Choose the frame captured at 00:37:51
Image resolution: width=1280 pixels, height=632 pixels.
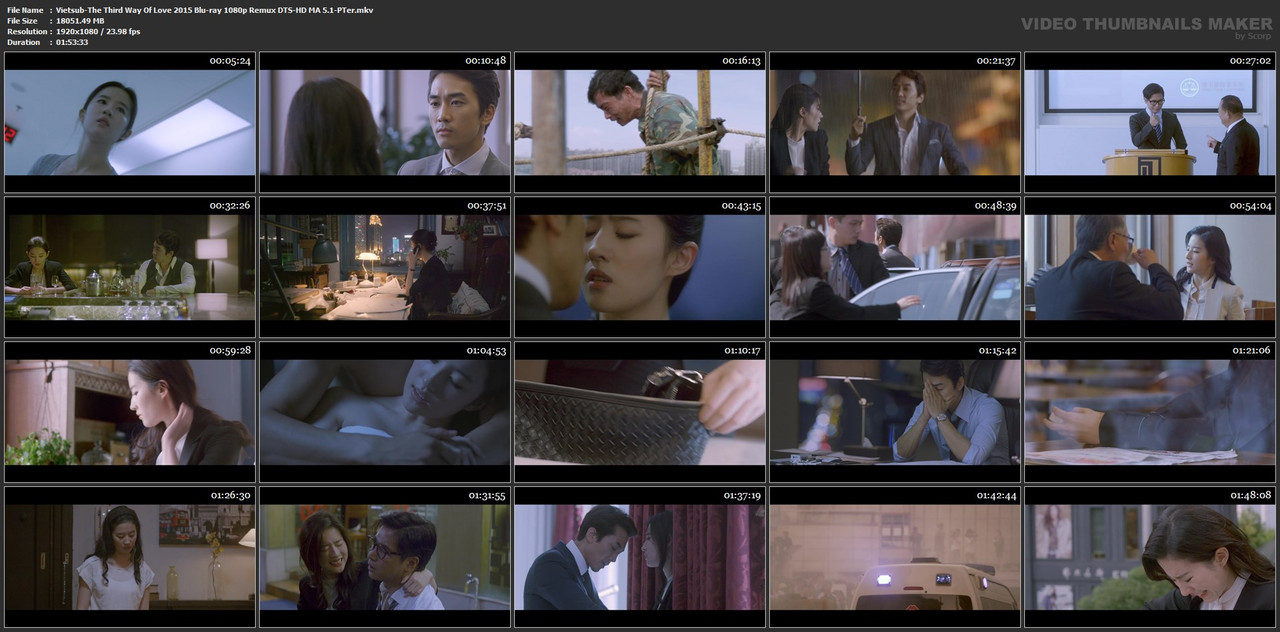pyautogui.click(x=385, y=267)
